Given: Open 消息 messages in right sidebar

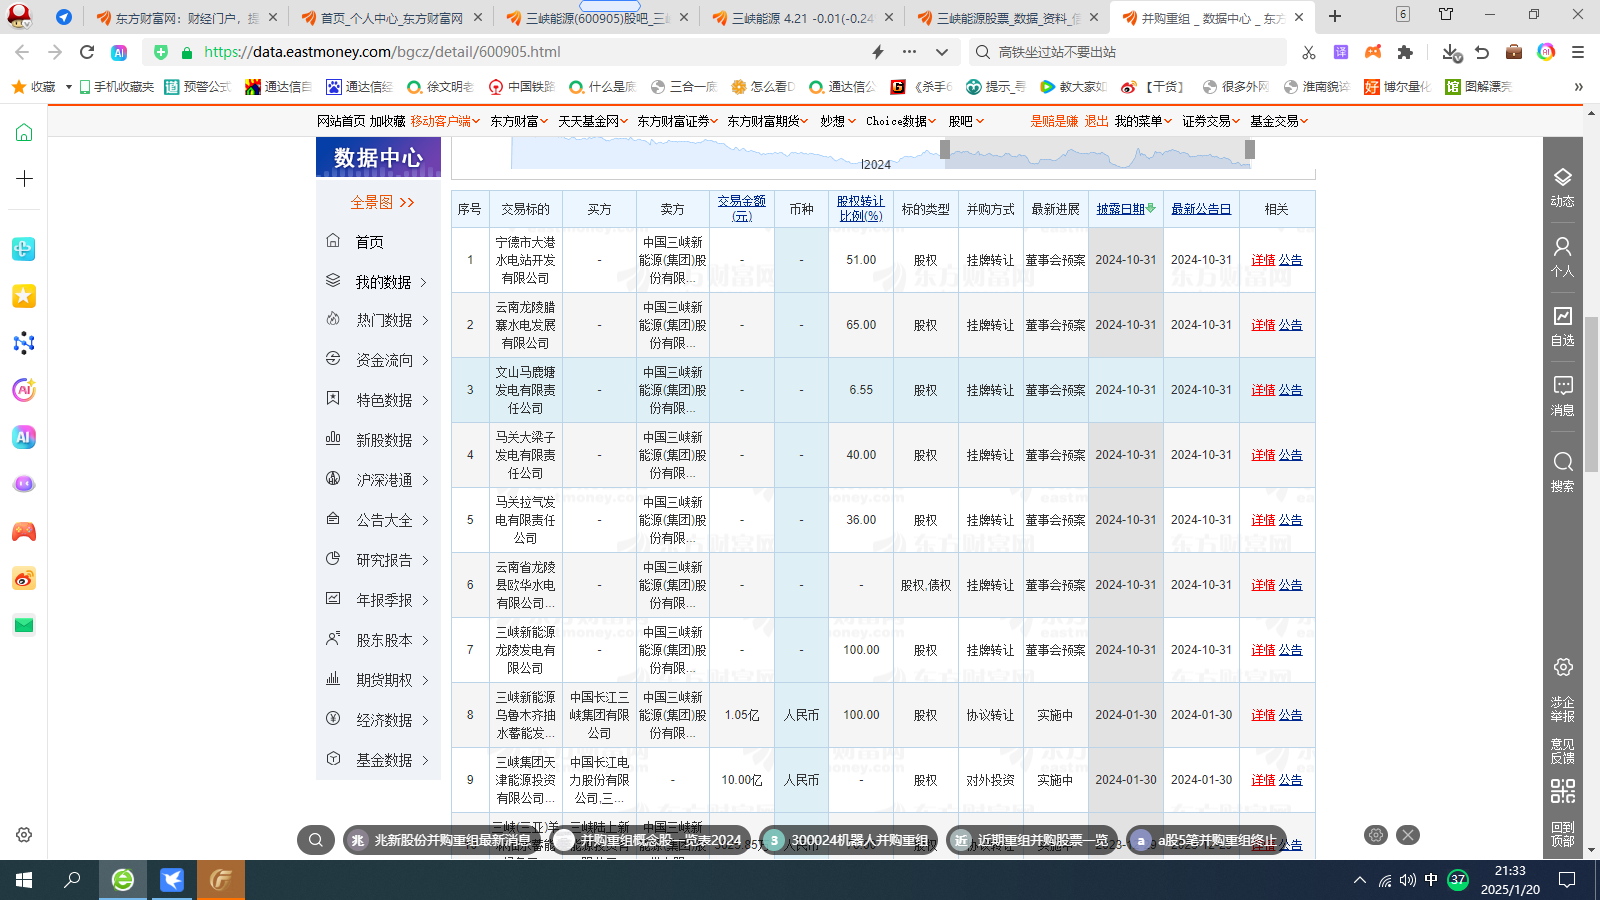Looking at the screenshot, I should point(1562,395).
